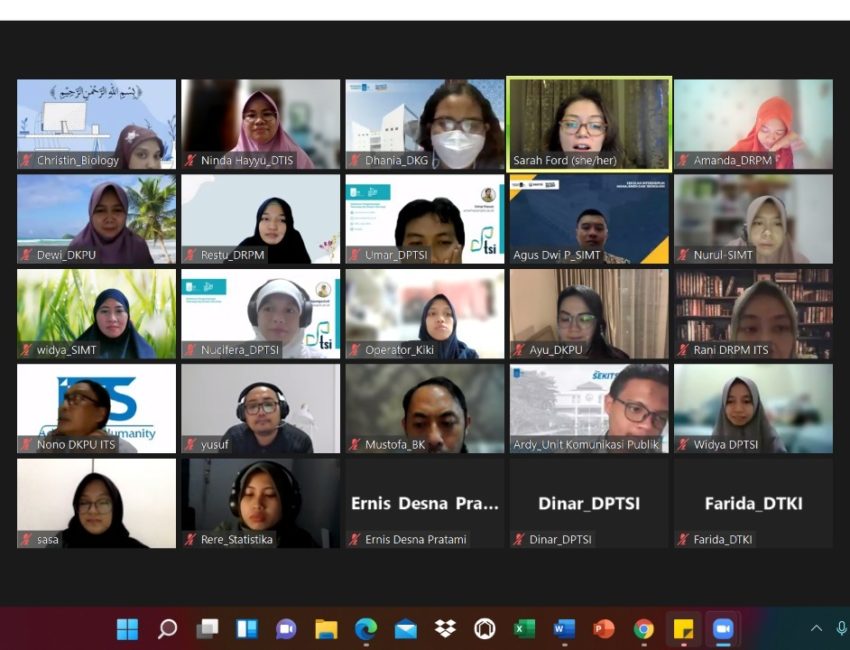The width and height of the screenshot is (850, 650).
Task: Open Task View from the taskbar
Action: [207, 629]
